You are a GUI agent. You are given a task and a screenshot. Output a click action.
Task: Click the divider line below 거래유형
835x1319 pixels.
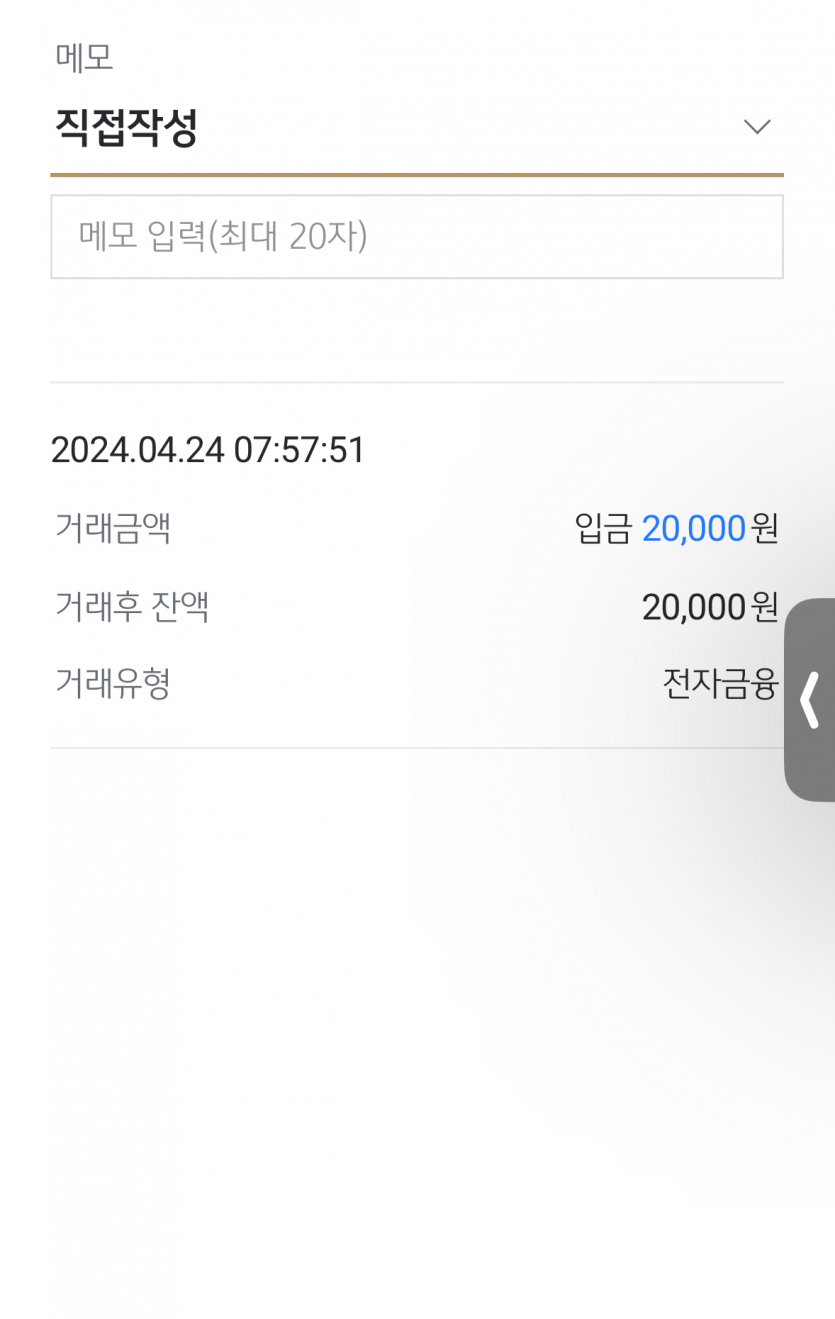[416, 748]
